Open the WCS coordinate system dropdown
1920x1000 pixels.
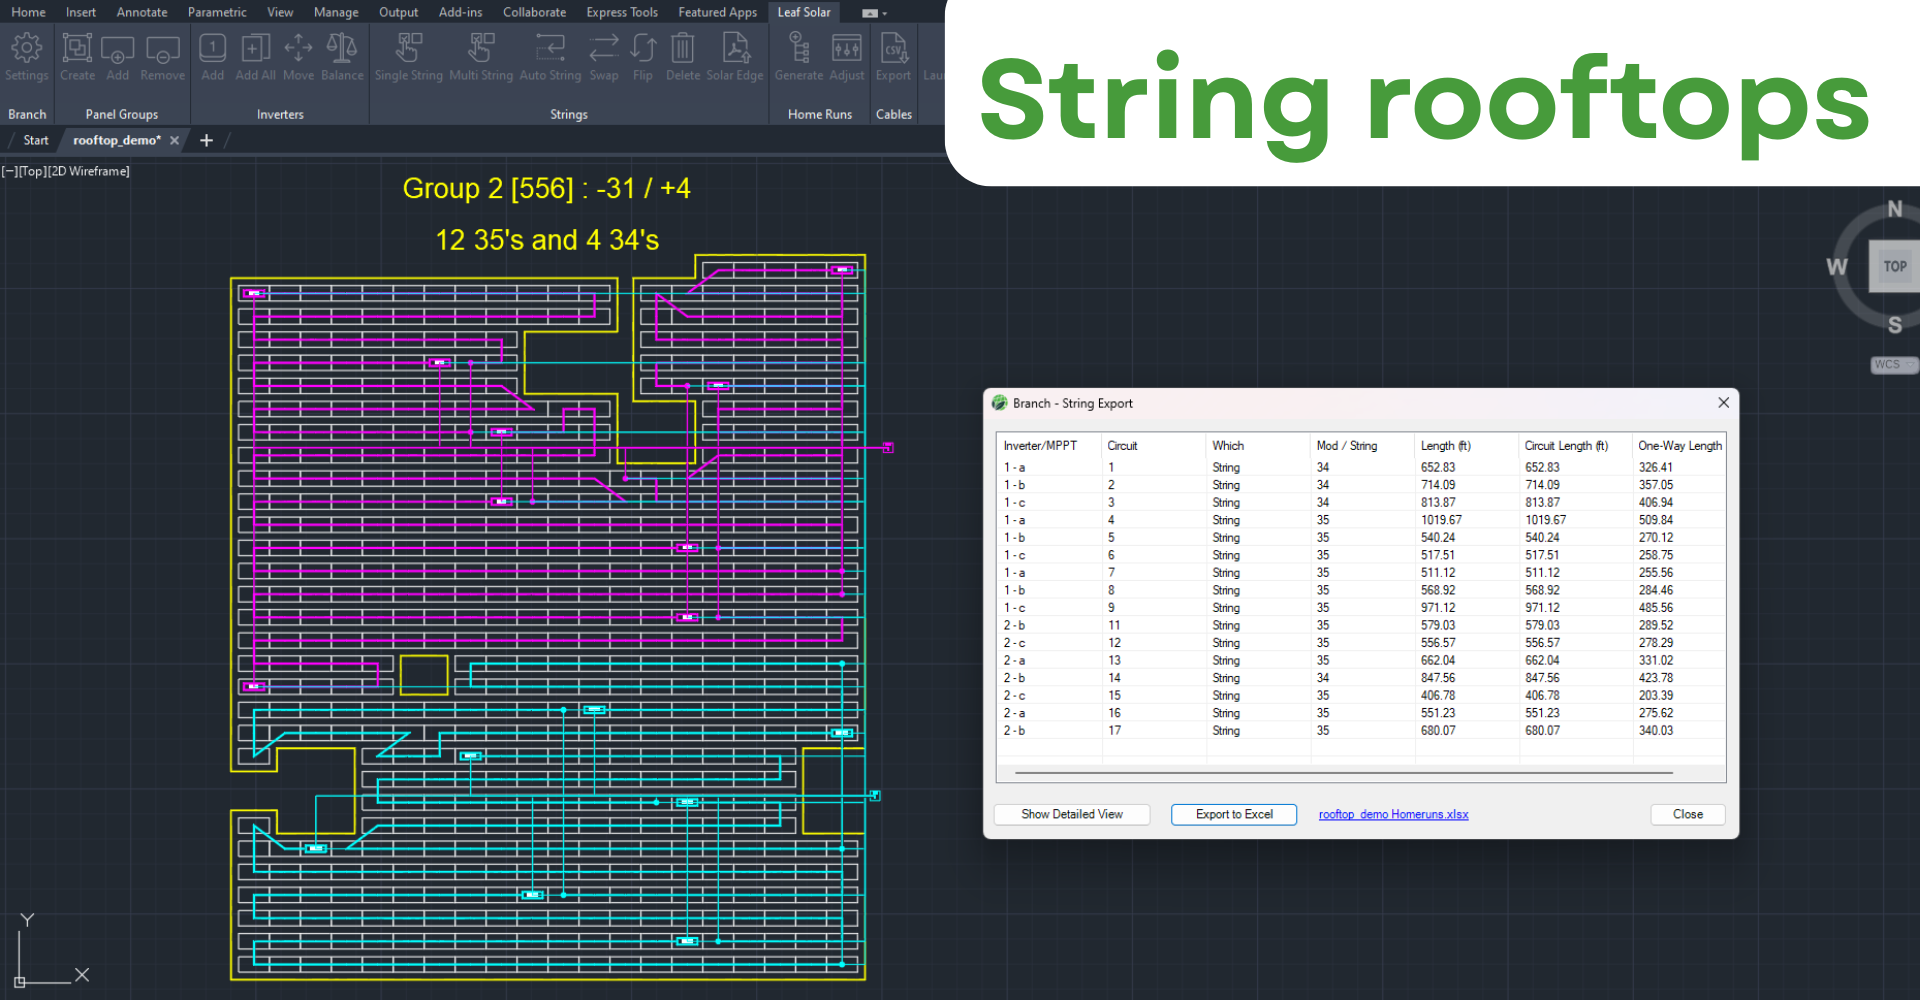1893,365
